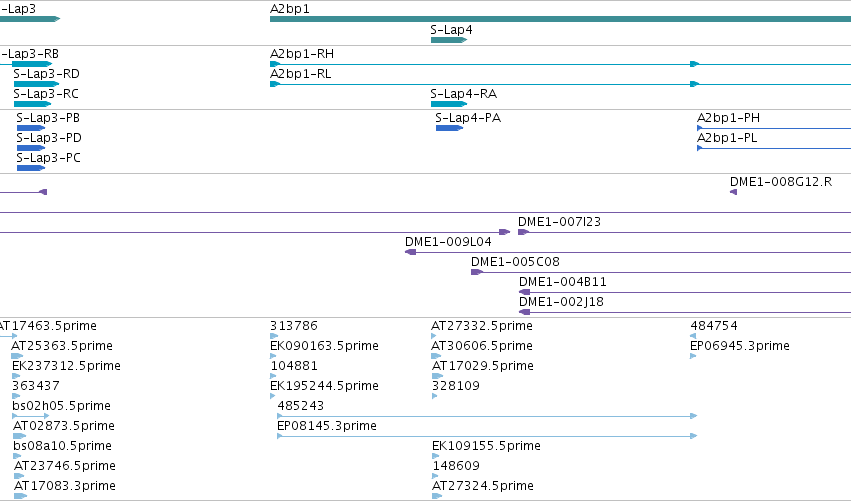851x501 pixels.
Task: Select the S-Lap4 gene bar
Action: (x=449, y=40)
